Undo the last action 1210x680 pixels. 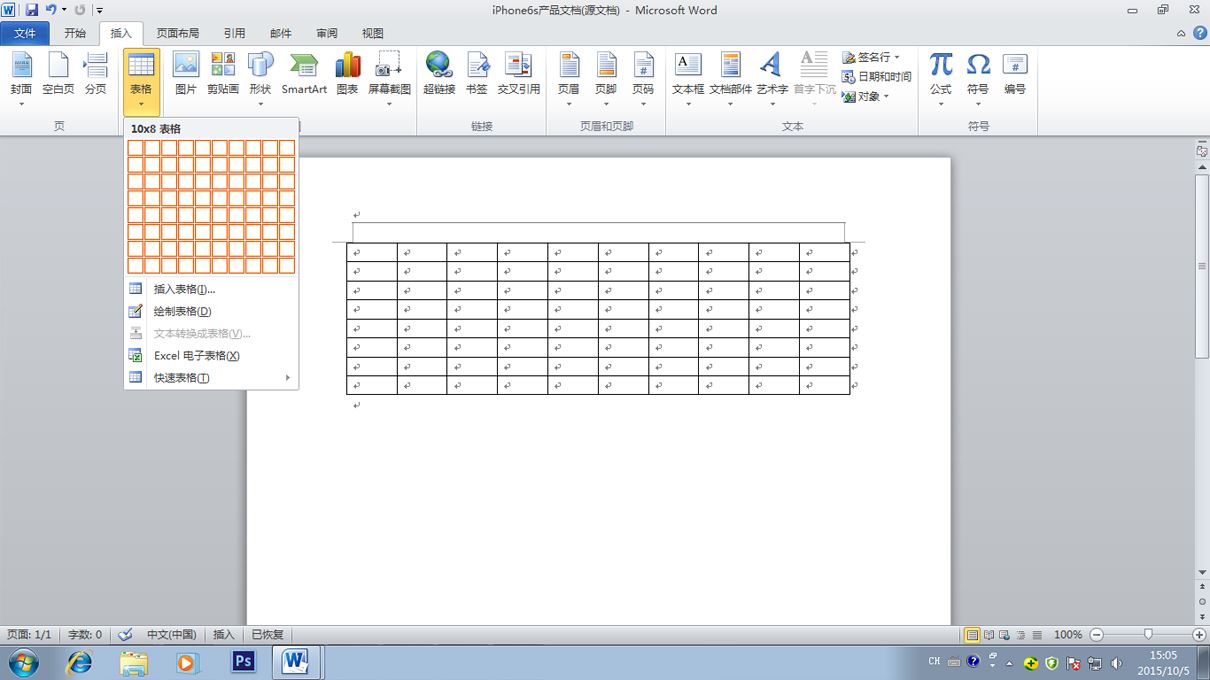50,10
